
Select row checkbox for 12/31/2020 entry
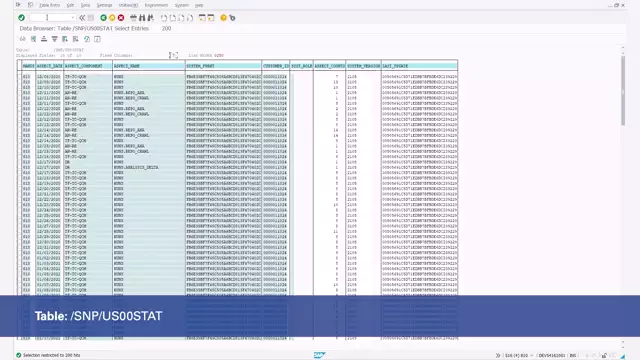(19, 247)
